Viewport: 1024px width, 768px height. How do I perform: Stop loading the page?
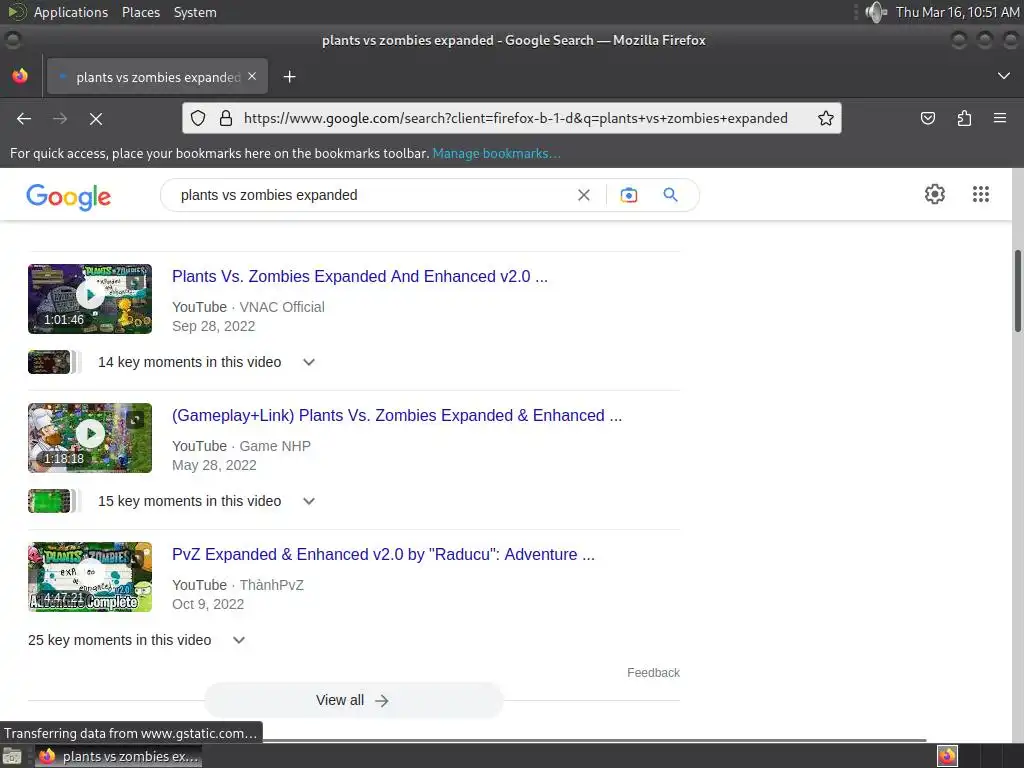pyautogui.click(x=96, y=118)
